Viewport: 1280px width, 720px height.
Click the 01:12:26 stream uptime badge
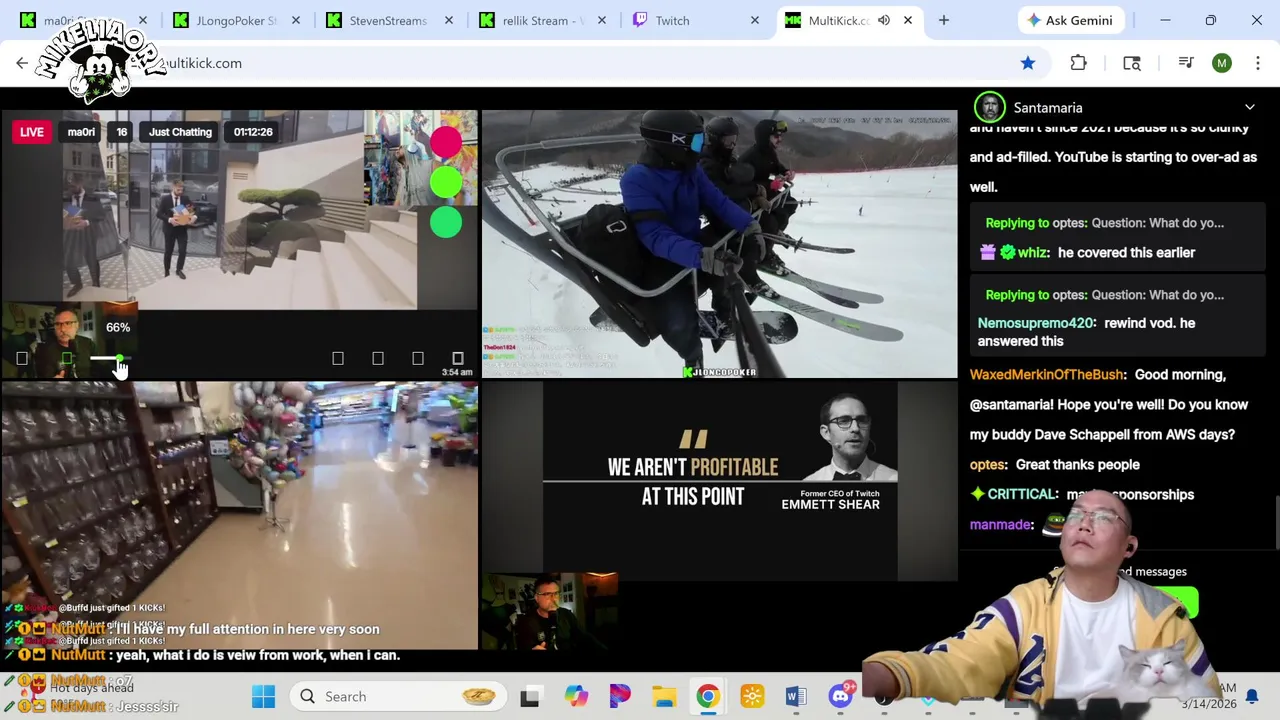pos(253,132)
